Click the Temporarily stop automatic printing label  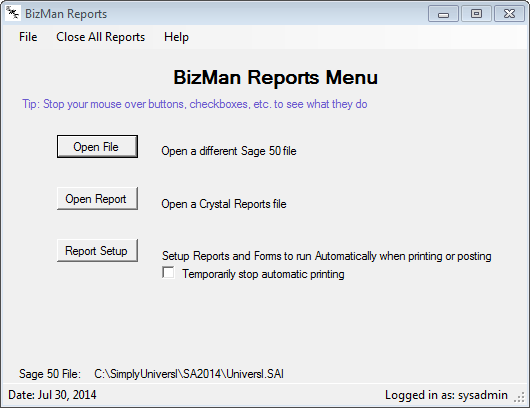(x=263, y=274)
